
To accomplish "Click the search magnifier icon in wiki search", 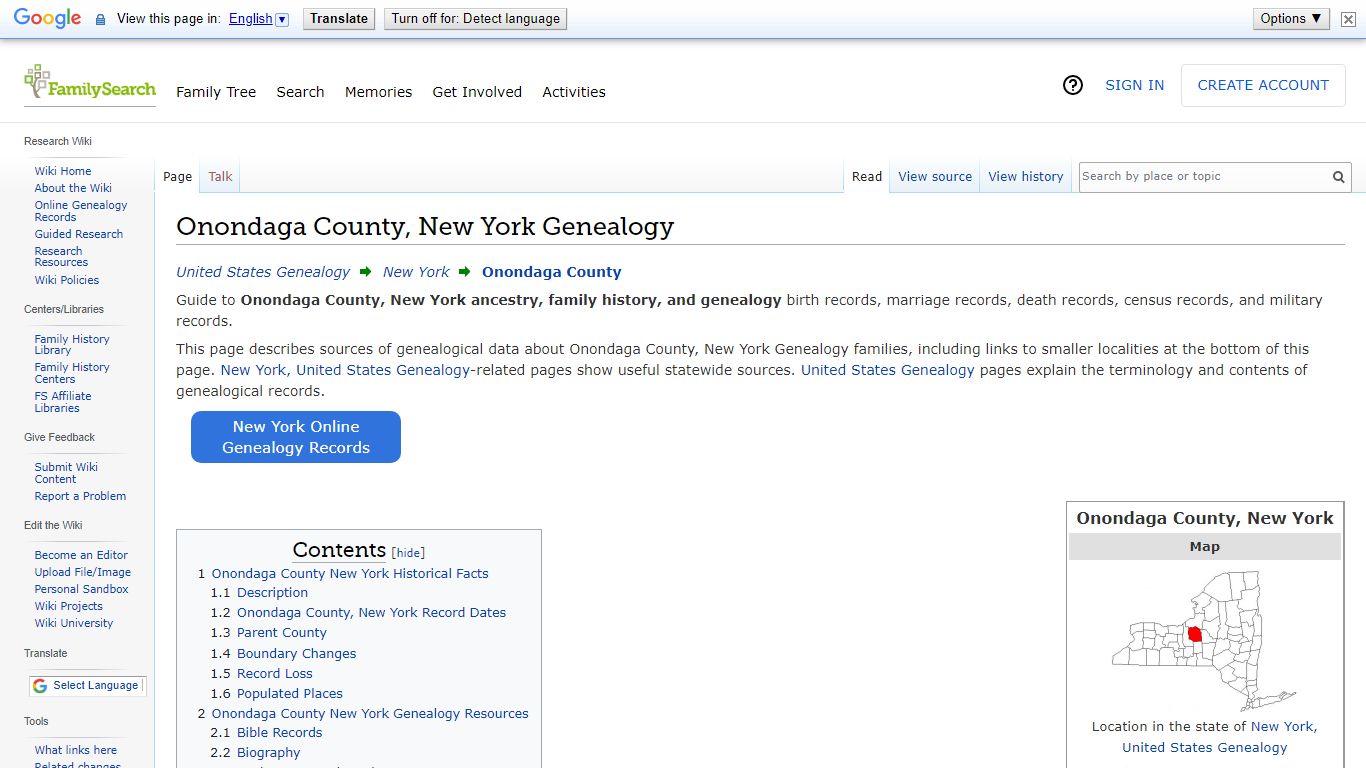I will (1338, 177).
